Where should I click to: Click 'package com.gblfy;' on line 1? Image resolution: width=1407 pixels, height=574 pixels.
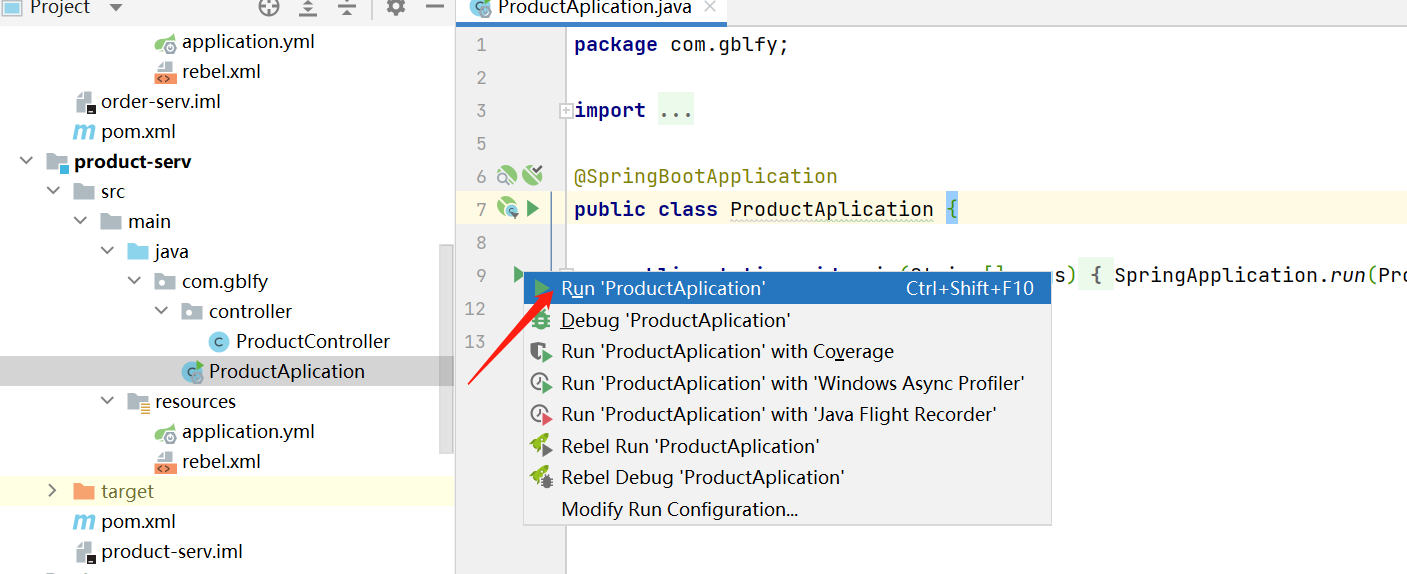[x=681, y=45]
